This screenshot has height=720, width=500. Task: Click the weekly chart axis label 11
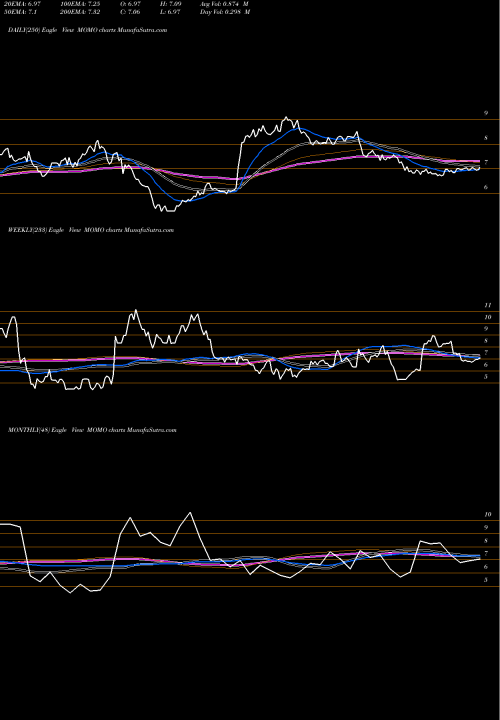488,305
